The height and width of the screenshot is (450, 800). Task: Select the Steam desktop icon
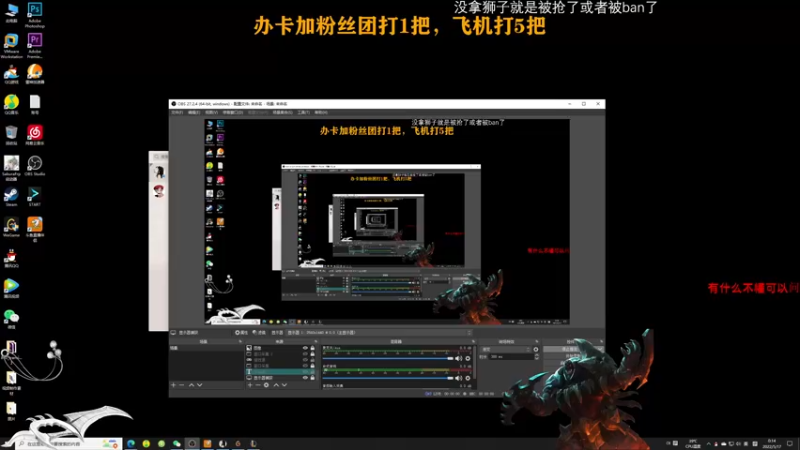coord(11,197)
